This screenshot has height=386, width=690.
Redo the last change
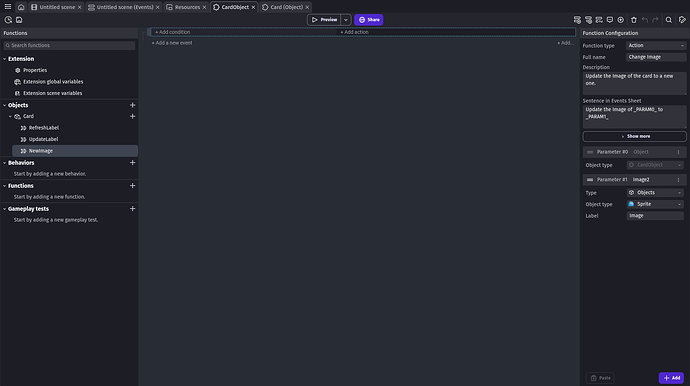point(655,20)
